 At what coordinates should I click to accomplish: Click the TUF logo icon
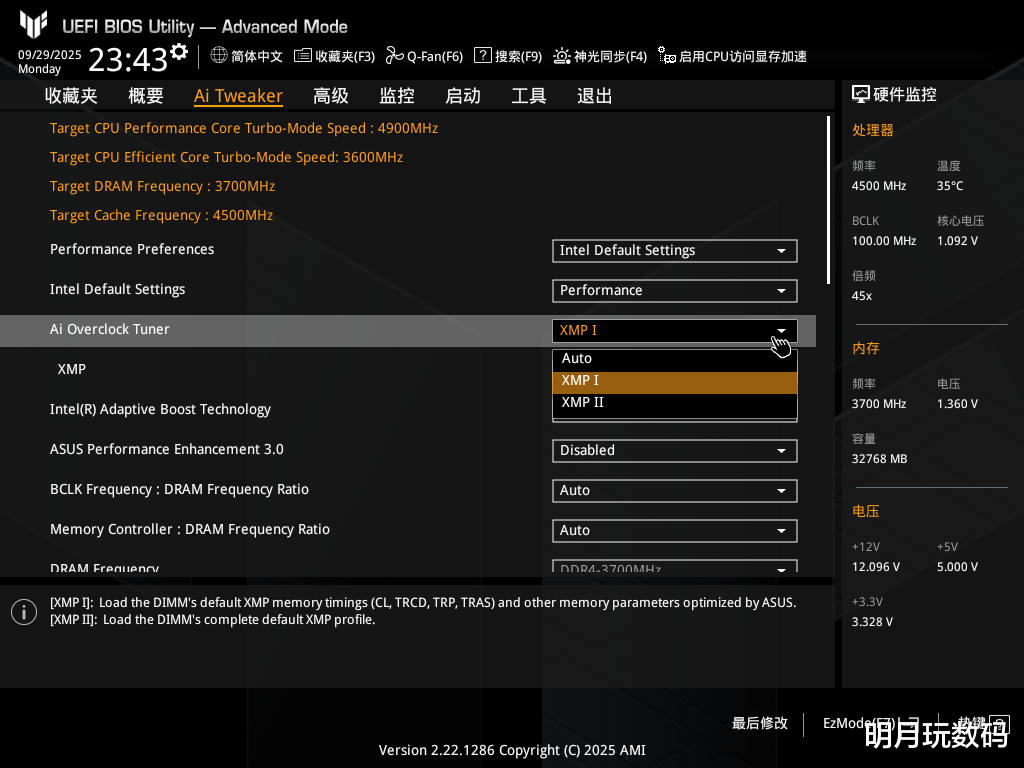[x=33, y=24]
